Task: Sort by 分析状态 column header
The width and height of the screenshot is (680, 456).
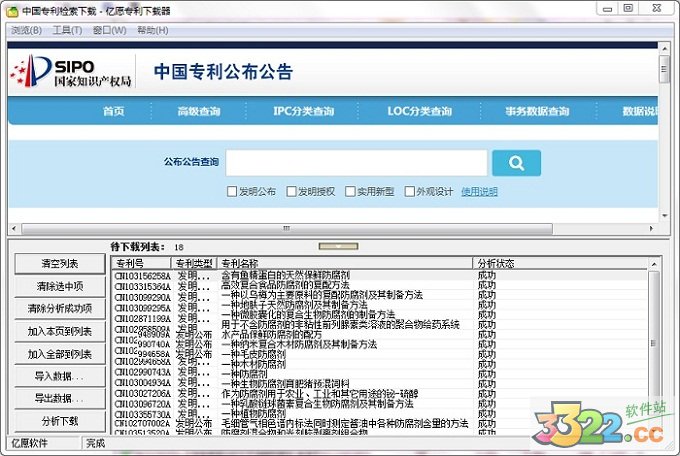Action: coord(560,263)
